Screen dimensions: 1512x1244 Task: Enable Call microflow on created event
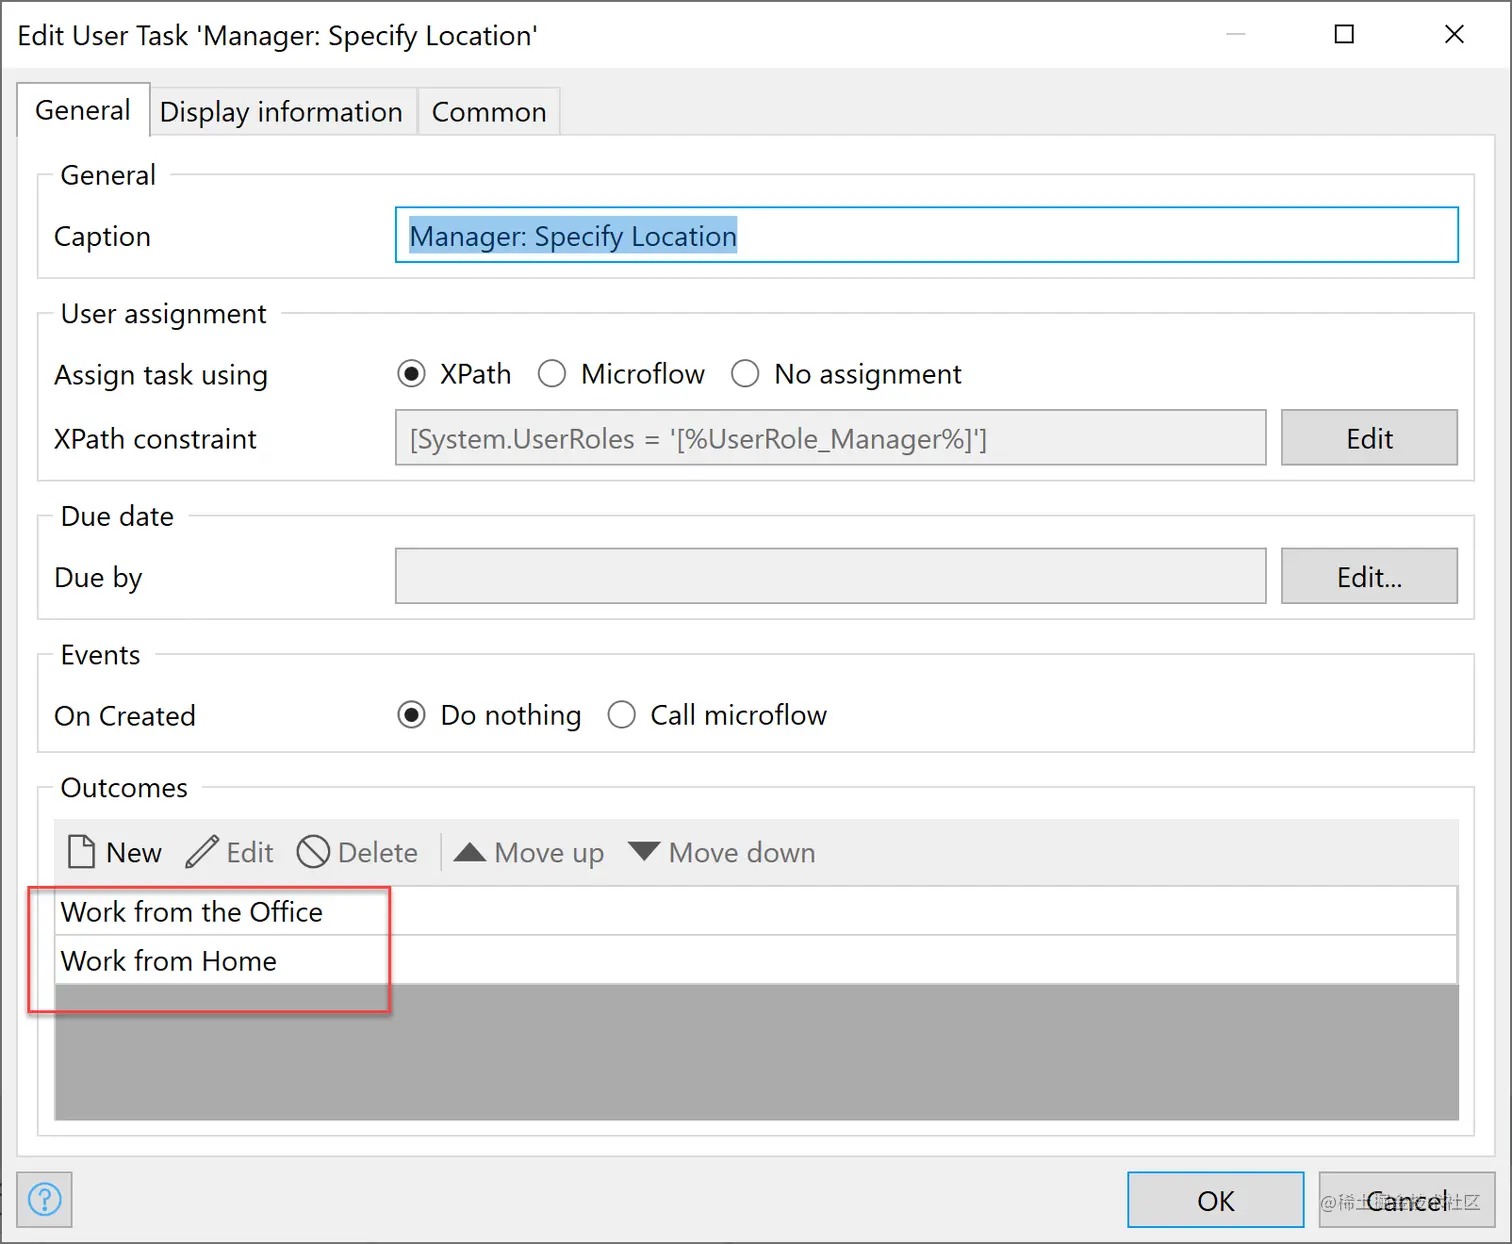click(x=621, y=715)
